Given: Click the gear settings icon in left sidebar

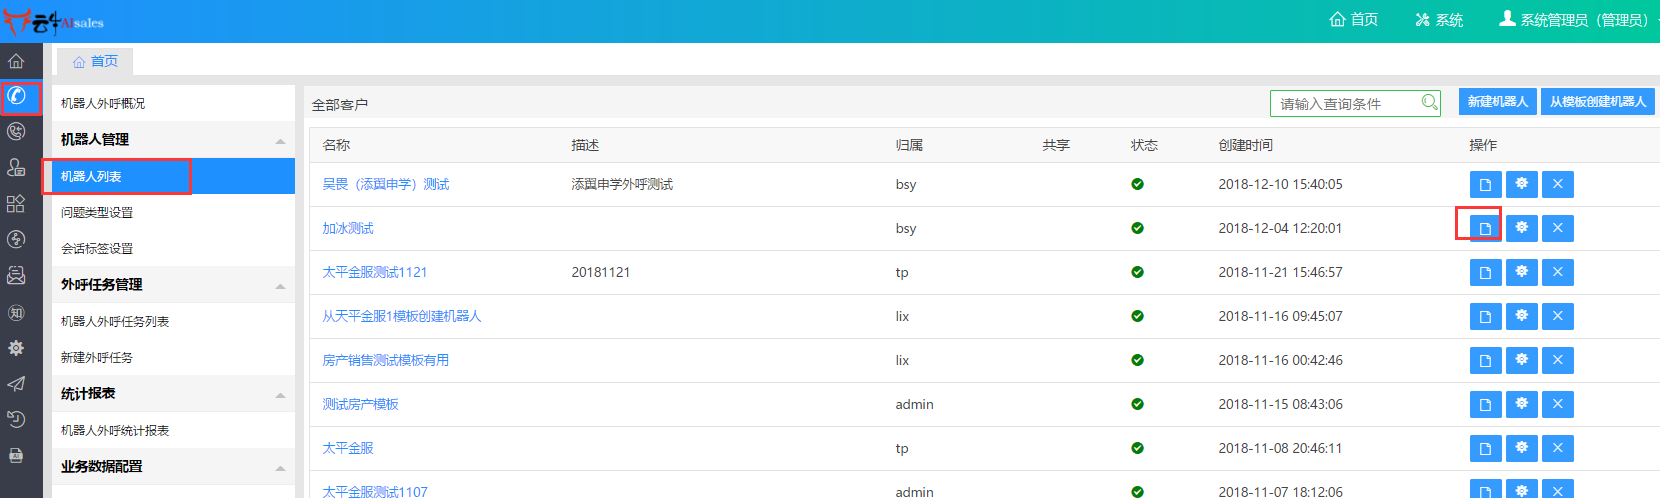Looking at the screenshot, I should click(17, 348).
